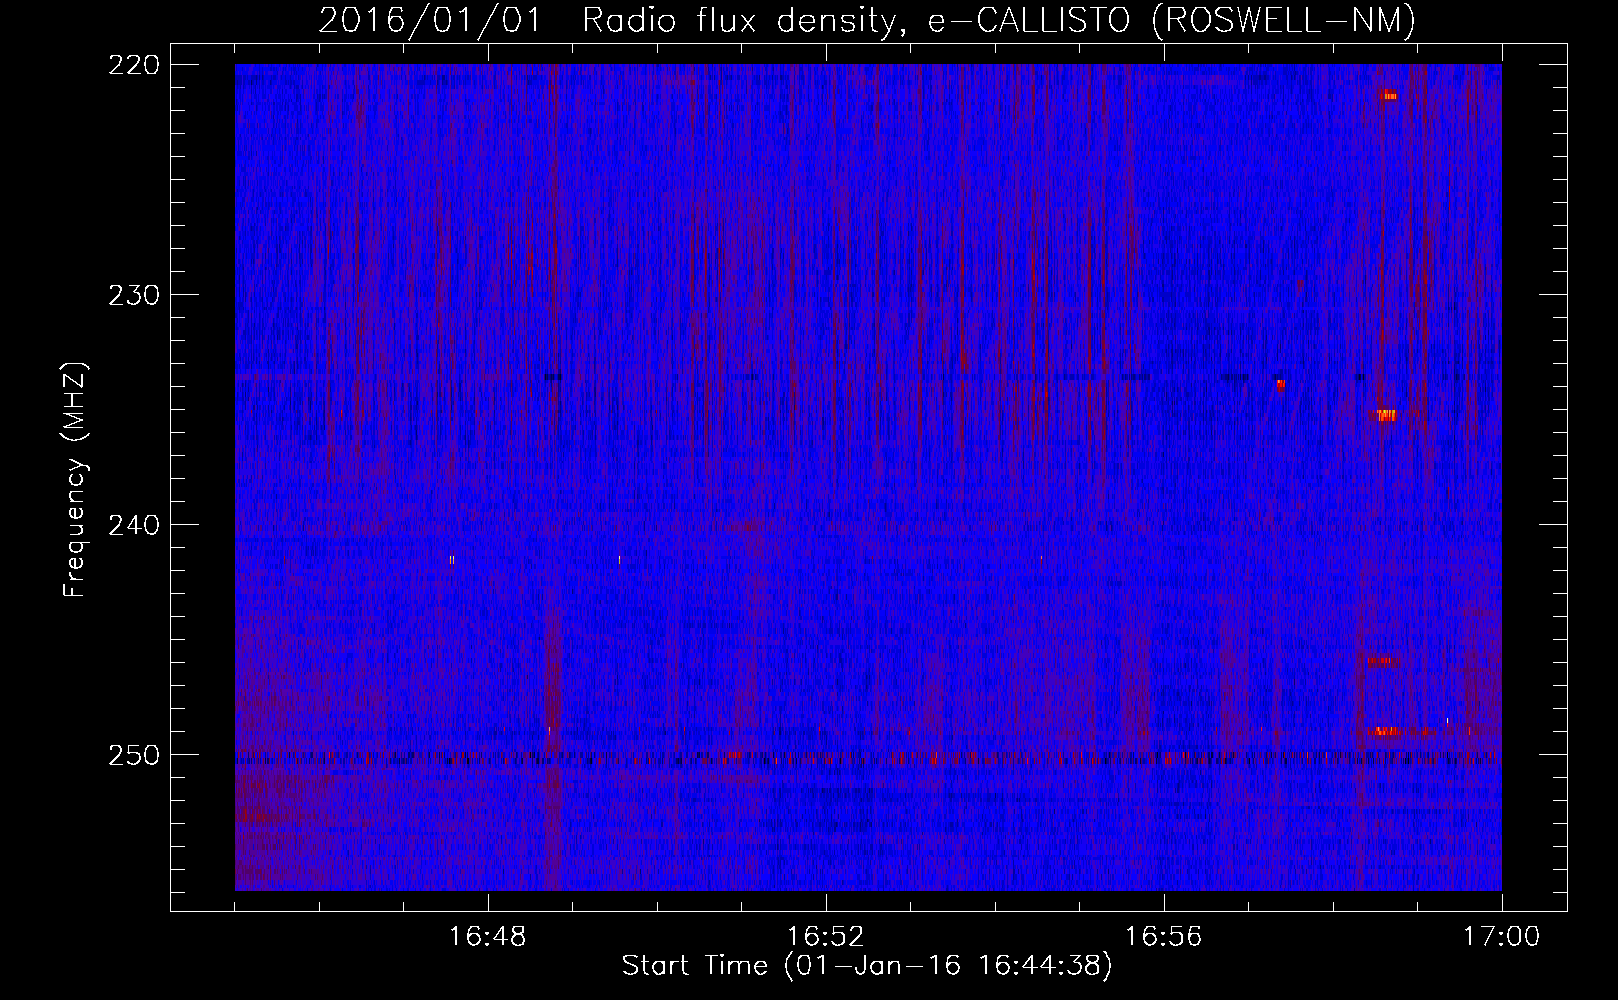
Task: Click the plot title mentioning e-CALLISTO (ROSWELL-NM)
Action: pos(867,20)
